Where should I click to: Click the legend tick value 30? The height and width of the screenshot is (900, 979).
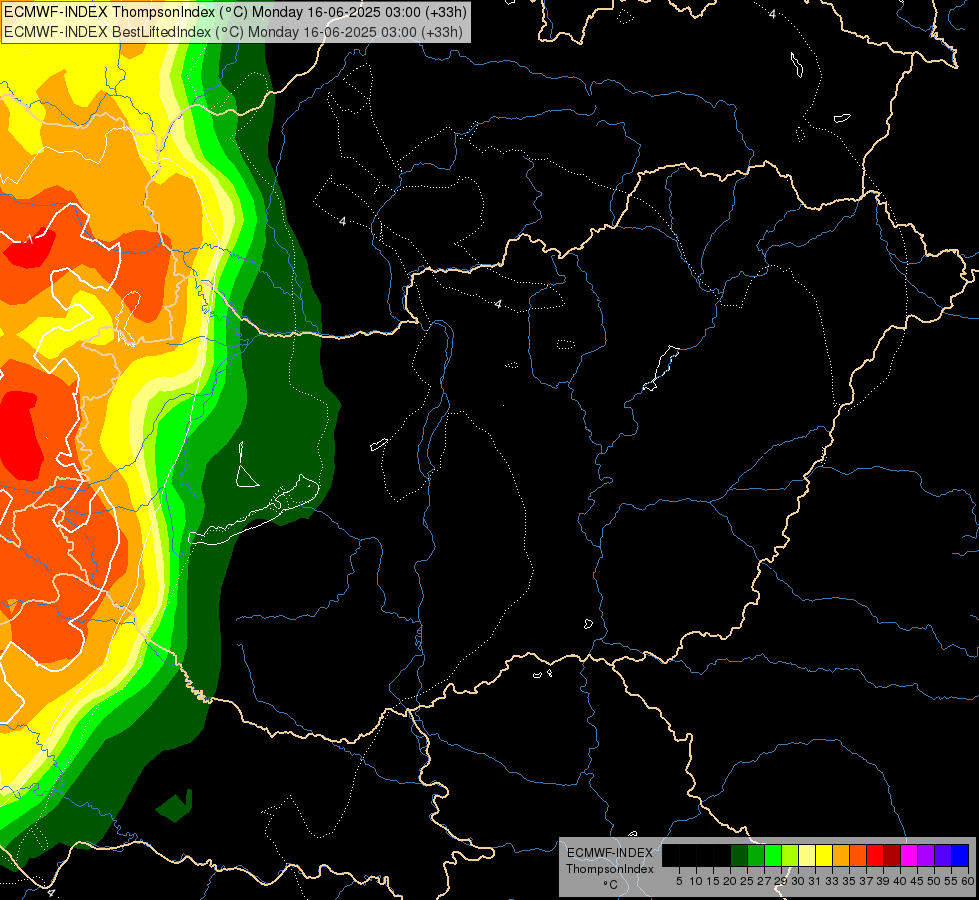798,881
